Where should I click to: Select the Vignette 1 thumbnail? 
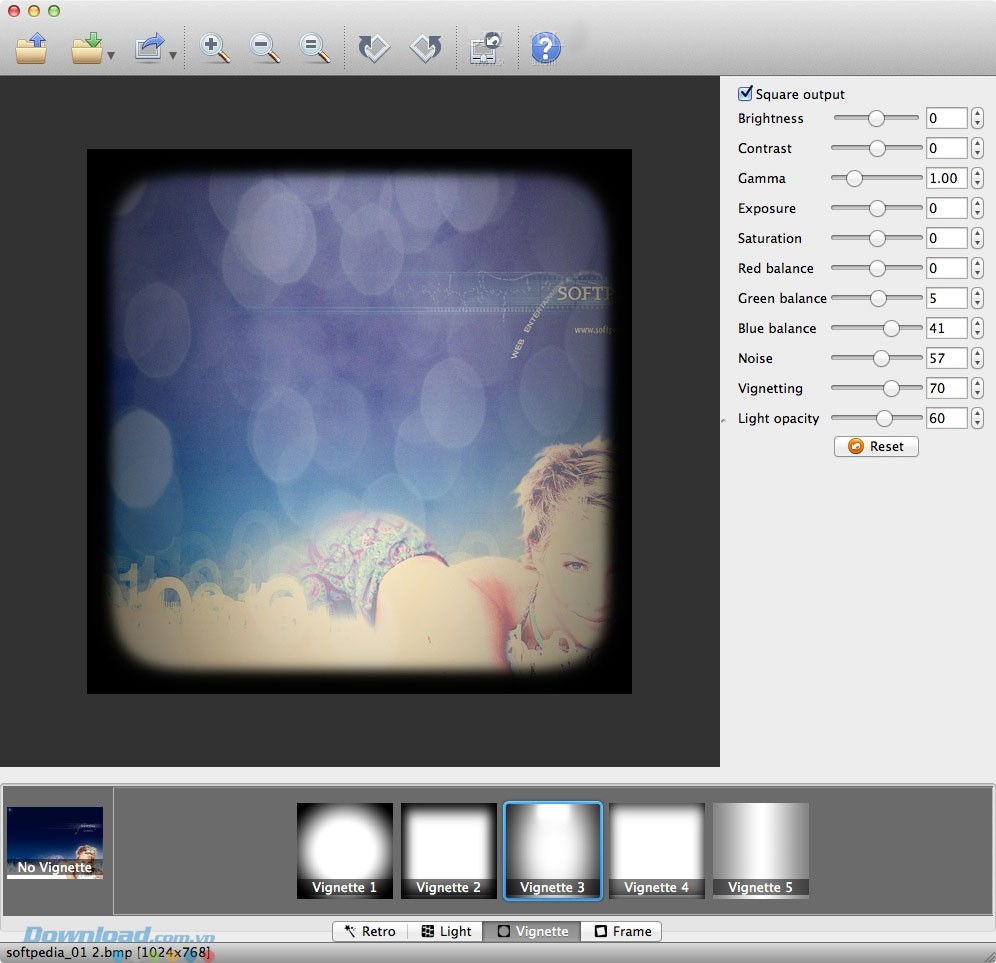click(345, 850)
